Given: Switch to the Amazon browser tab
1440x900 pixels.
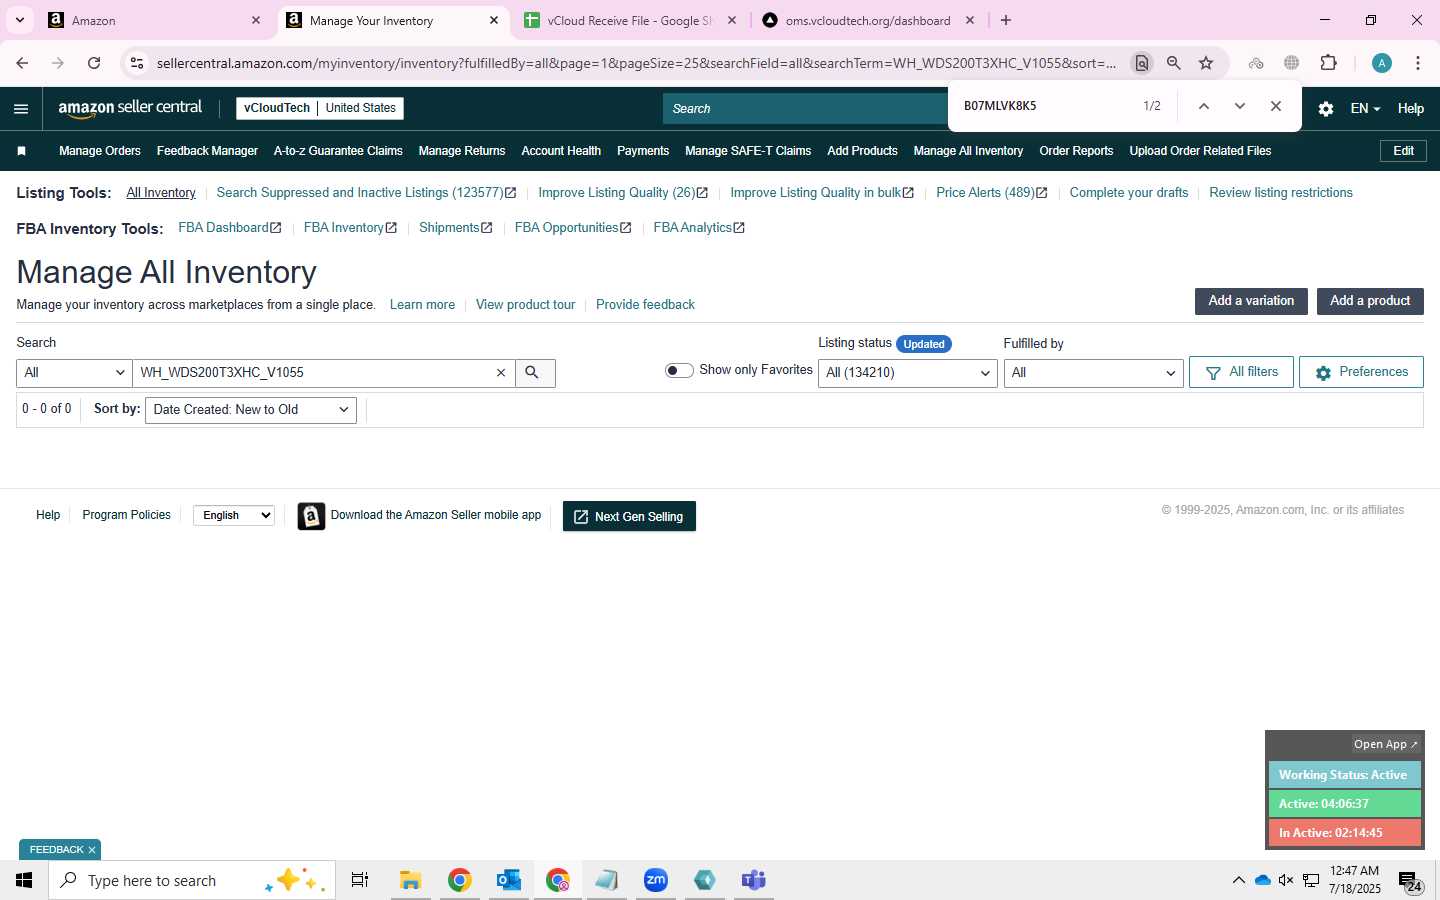Looking at the screenshot, I should coord(154,20).
